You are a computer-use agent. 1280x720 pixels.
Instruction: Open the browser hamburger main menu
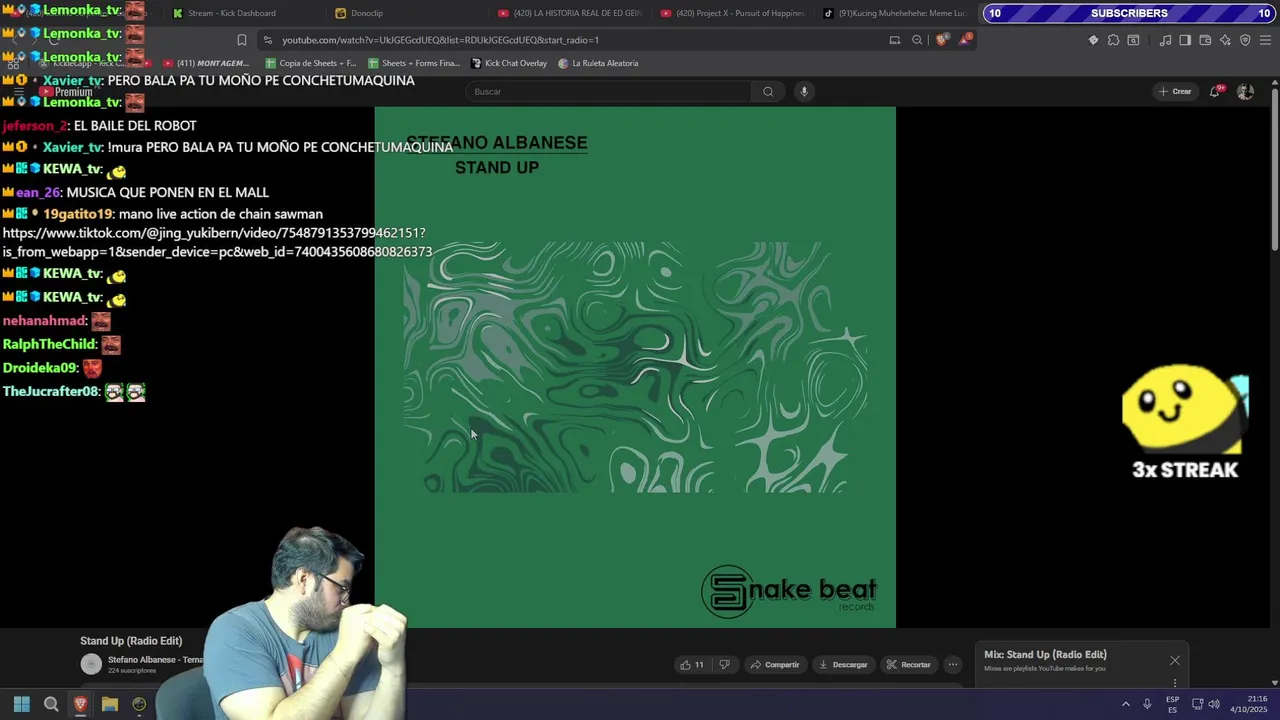(x=1266, y=40)
